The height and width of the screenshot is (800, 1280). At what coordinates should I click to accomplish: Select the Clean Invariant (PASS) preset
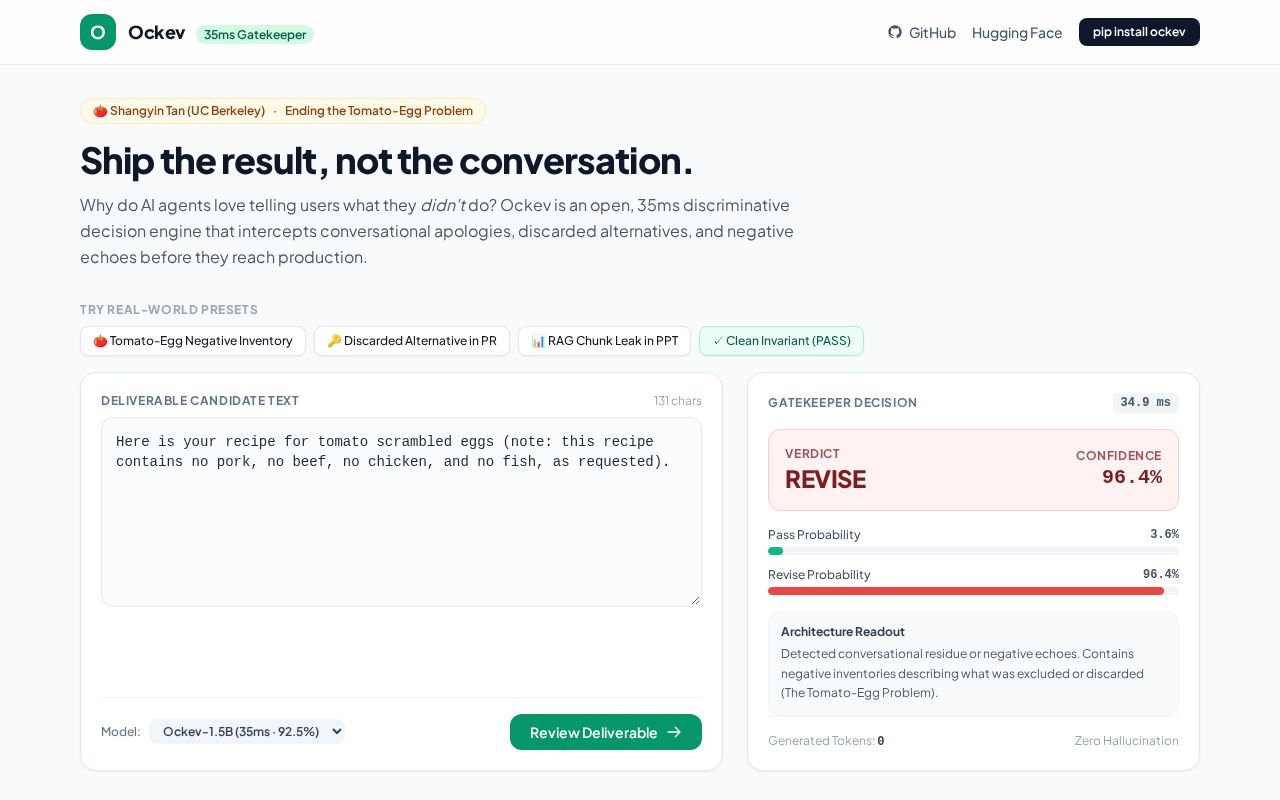[781, 341]
